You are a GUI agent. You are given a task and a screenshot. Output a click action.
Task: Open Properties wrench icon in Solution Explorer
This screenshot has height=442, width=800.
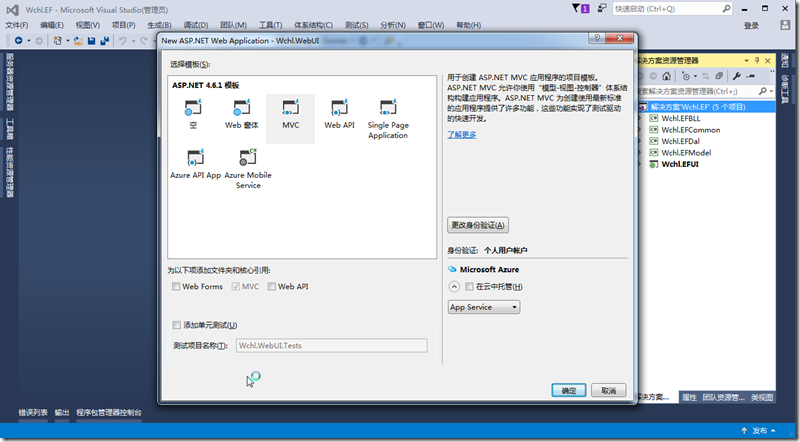(736, 76)
